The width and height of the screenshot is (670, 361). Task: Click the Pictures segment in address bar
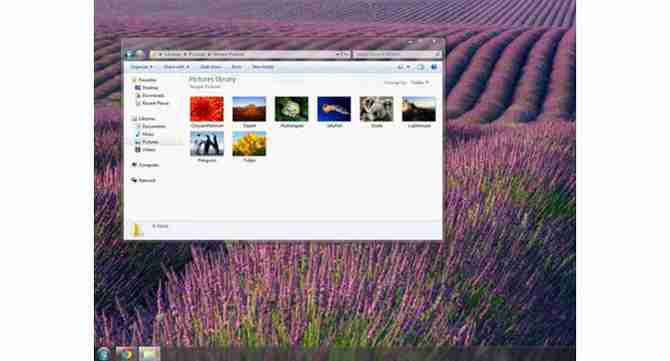[x=197, y=54]
